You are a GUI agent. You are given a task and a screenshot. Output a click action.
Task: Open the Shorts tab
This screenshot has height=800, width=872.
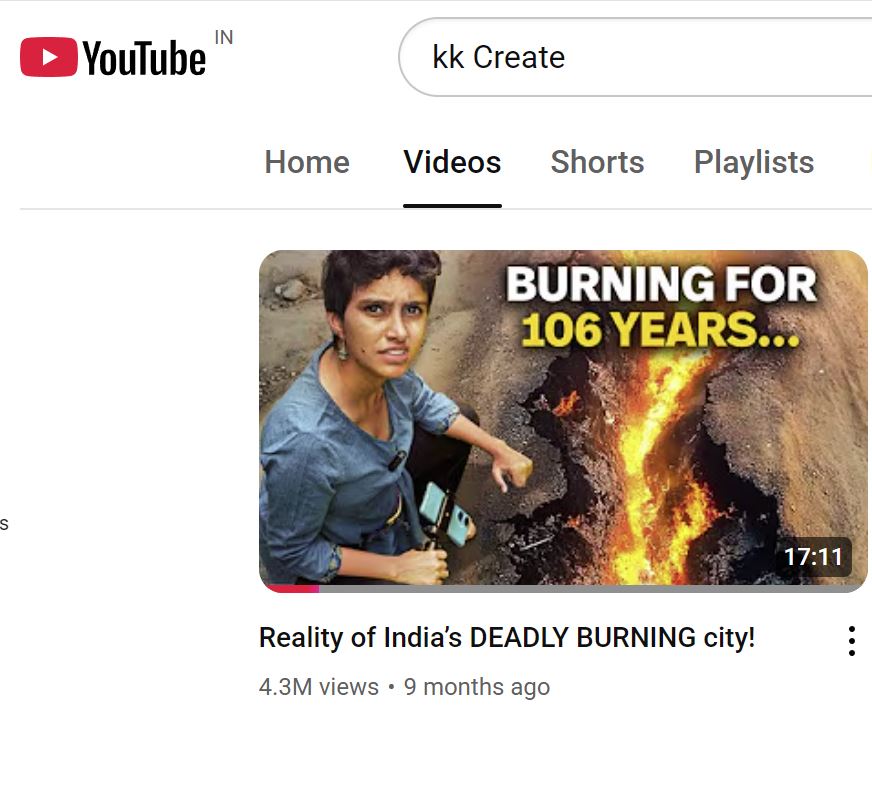(x=597, y=162)
